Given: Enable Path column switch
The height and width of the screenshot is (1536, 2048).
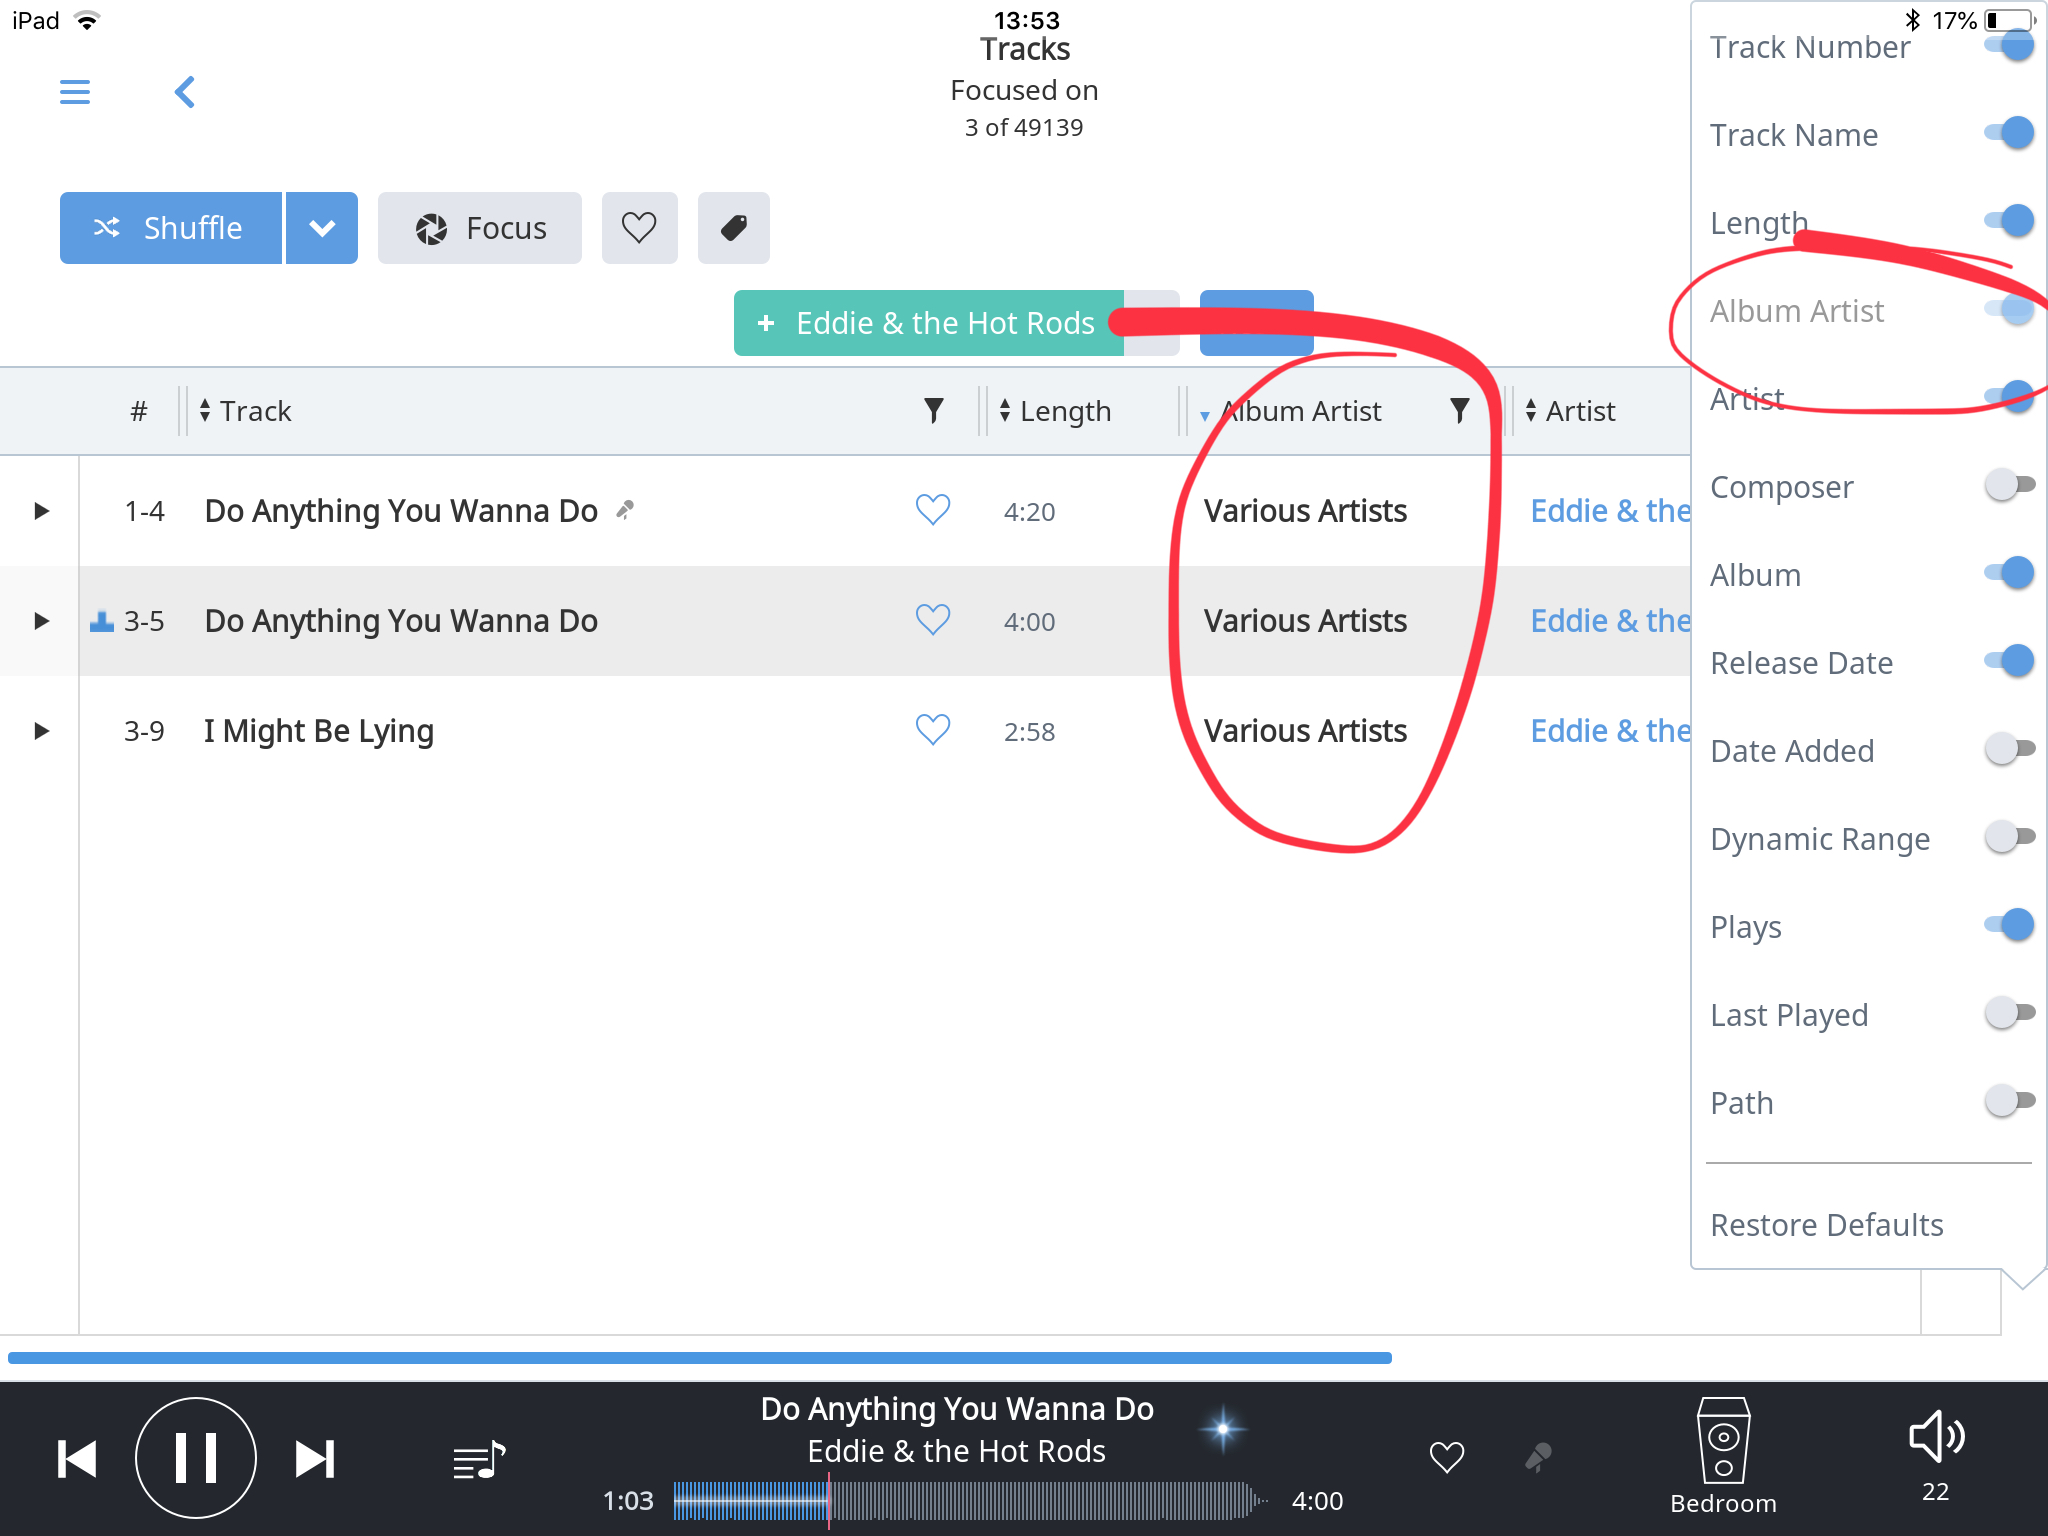Looking at the screenshot, I should (x=2010, y=1101).
